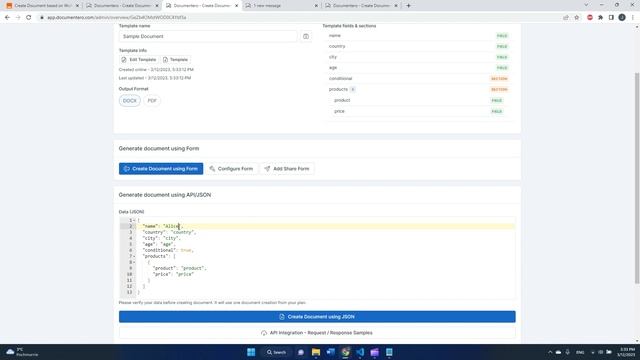This screenshot has width=640, height=360.
Task: Bookmark this page with the star icon
Action: point(577,18)
